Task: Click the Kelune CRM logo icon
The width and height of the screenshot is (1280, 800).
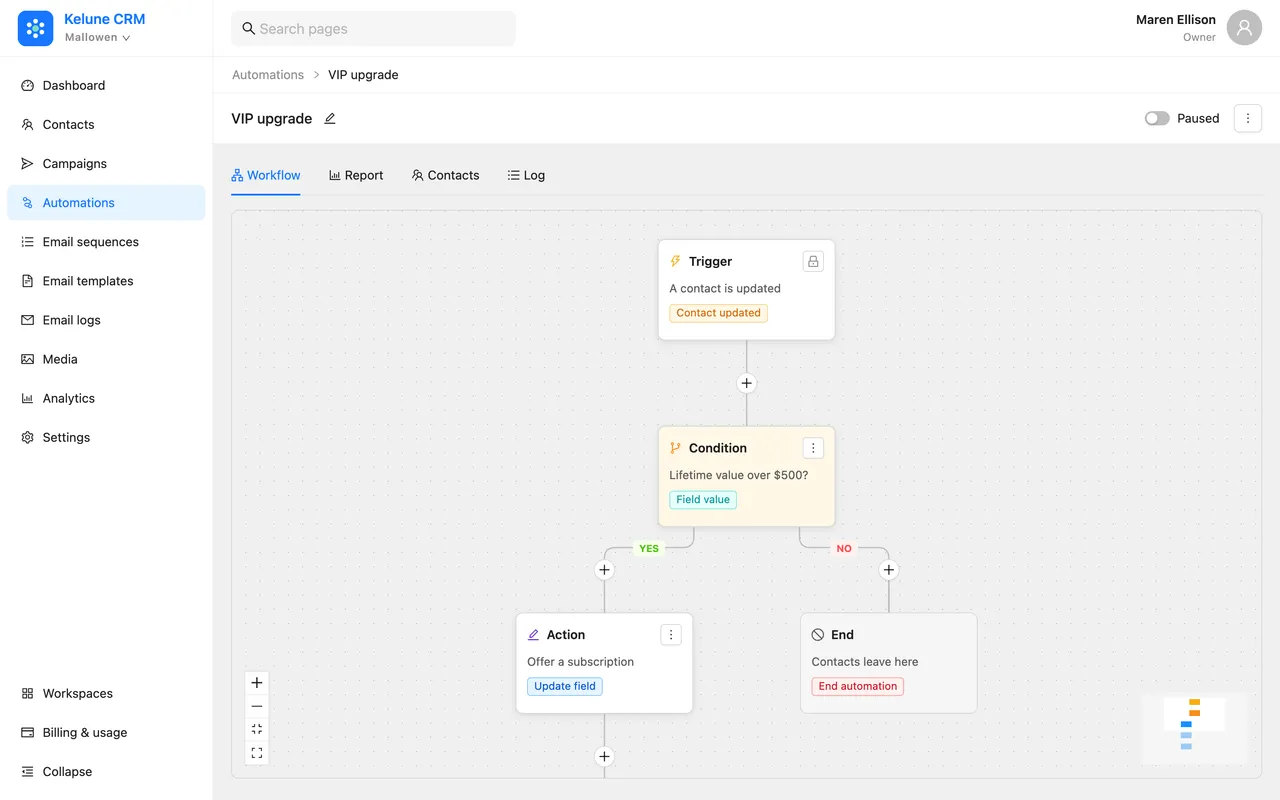Action: [35, 28]
